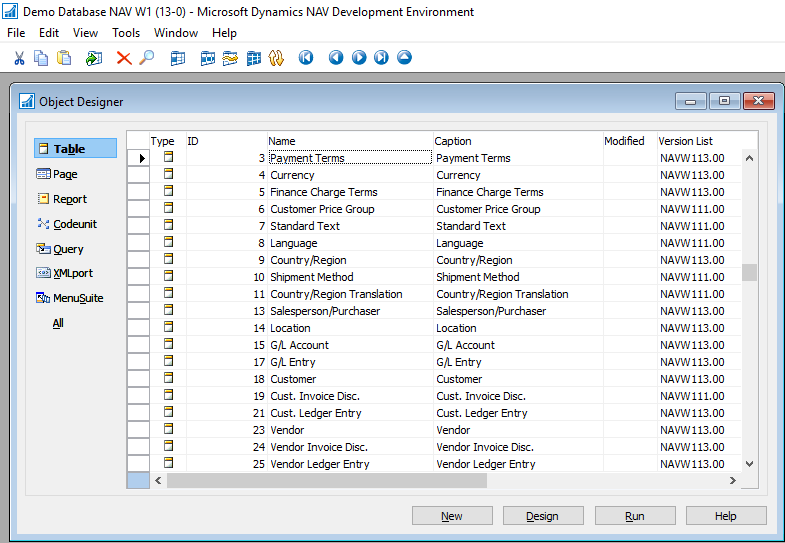This screenshot has width=785, height=543.
Task: Select Query object type in sidebar
Action: click(60, 249)
